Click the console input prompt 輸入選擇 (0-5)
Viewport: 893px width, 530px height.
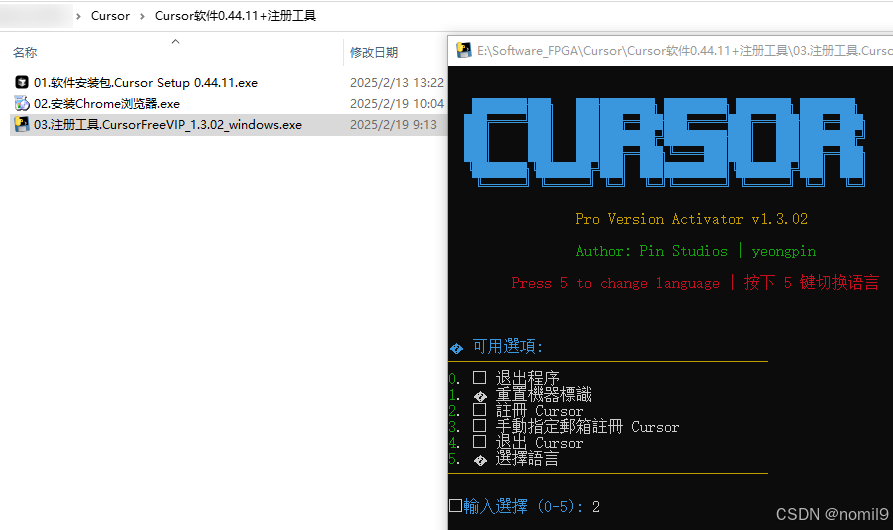[523, 506]
